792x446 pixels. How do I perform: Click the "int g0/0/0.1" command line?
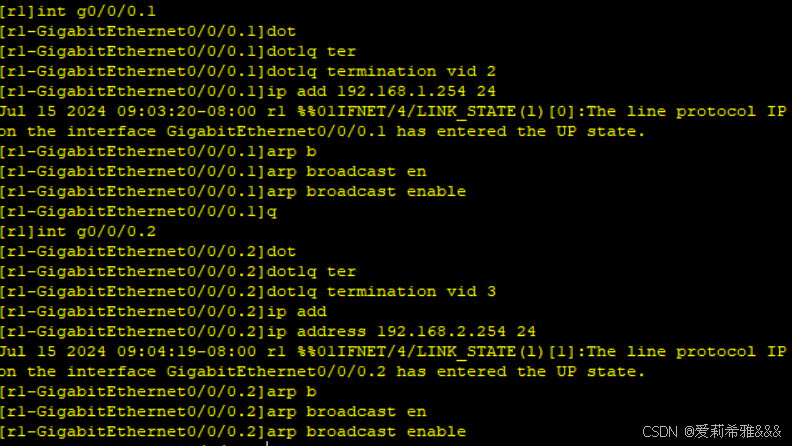(70, 11)
